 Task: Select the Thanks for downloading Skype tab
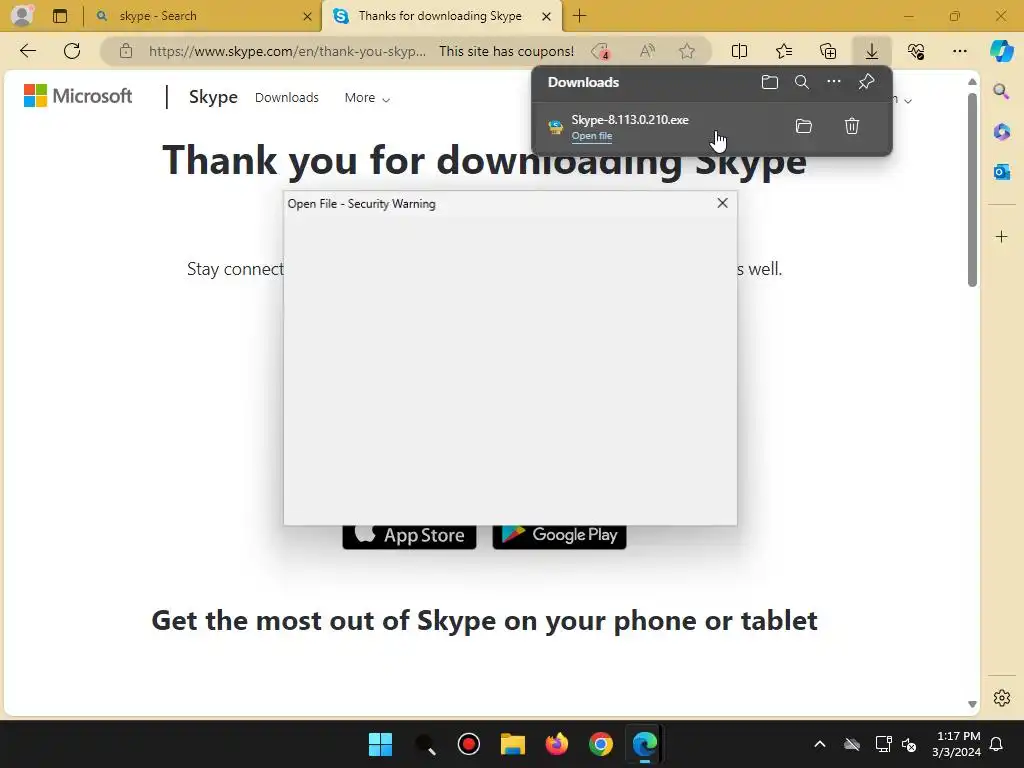tap(440, 16)
